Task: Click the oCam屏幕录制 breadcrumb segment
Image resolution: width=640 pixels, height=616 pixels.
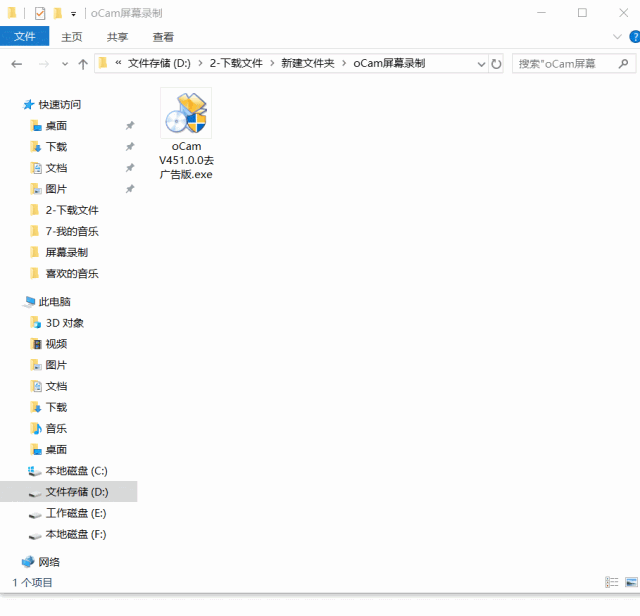Action: (x=389, y=64)
